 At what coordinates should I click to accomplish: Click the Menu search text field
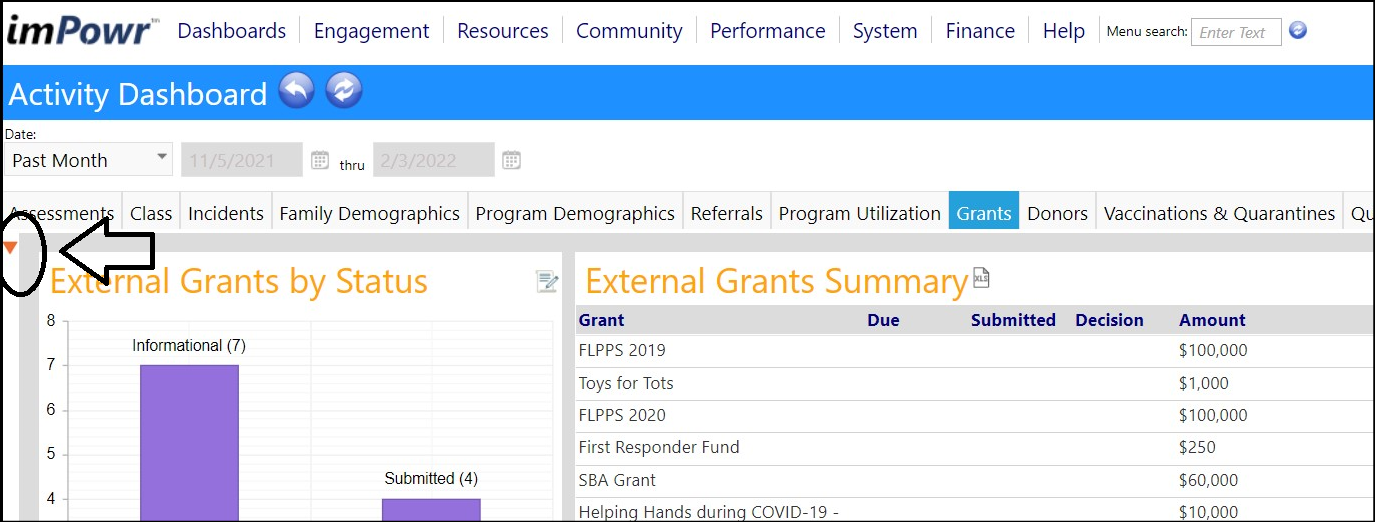[x=1236, y=32]
